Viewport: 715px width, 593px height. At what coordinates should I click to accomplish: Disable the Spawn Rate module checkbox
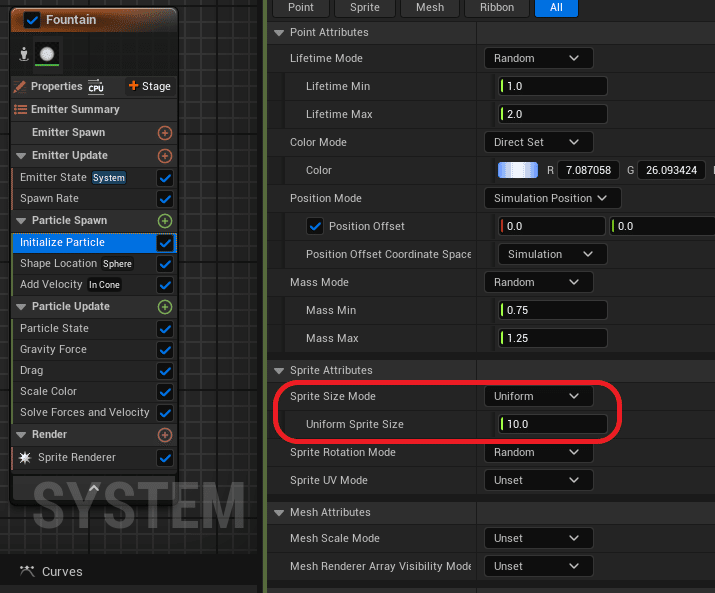coord(165,198)
